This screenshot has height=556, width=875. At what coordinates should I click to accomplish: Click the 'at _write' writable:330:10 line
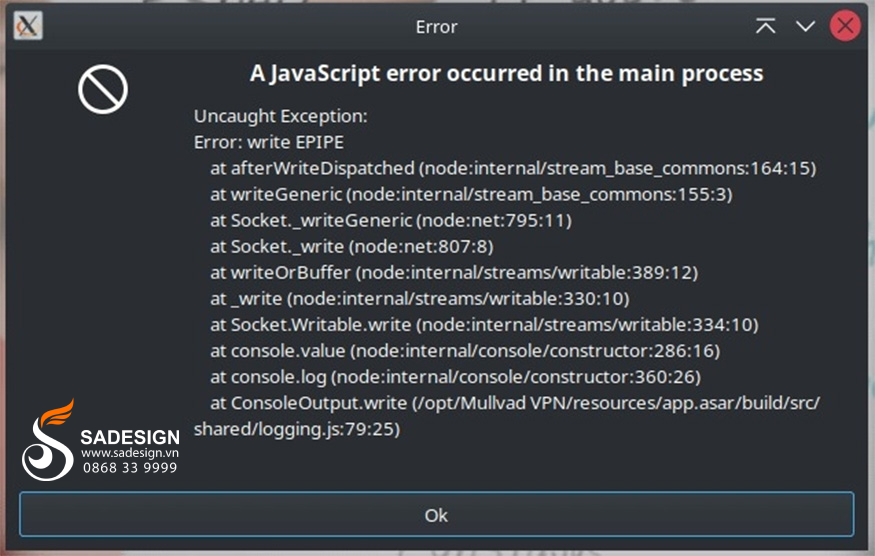pyautogui.click(x=420, y=299)
